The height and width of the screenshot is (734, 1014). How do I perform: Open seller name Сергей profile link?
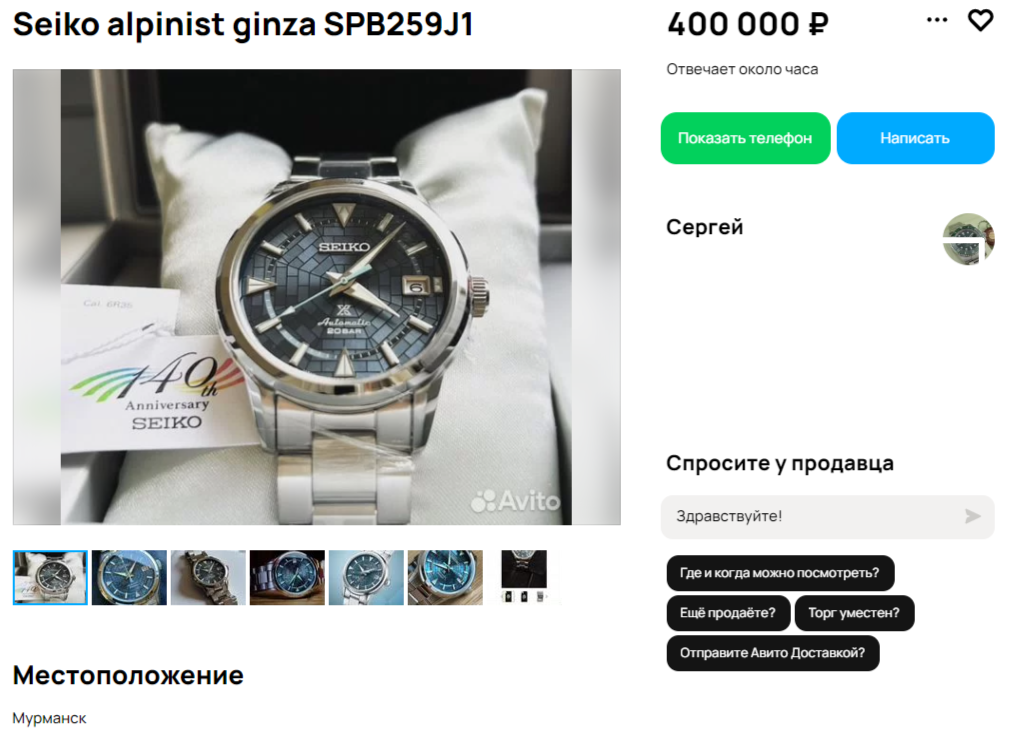click(x=705, y=228)
